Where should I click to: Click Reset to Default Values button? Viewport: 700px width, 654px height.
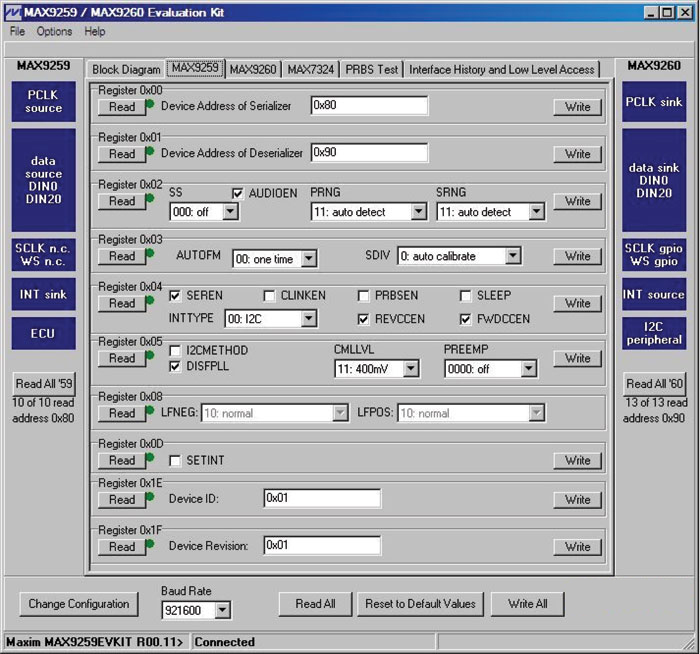pyautogui.click(x=420, y=604)
